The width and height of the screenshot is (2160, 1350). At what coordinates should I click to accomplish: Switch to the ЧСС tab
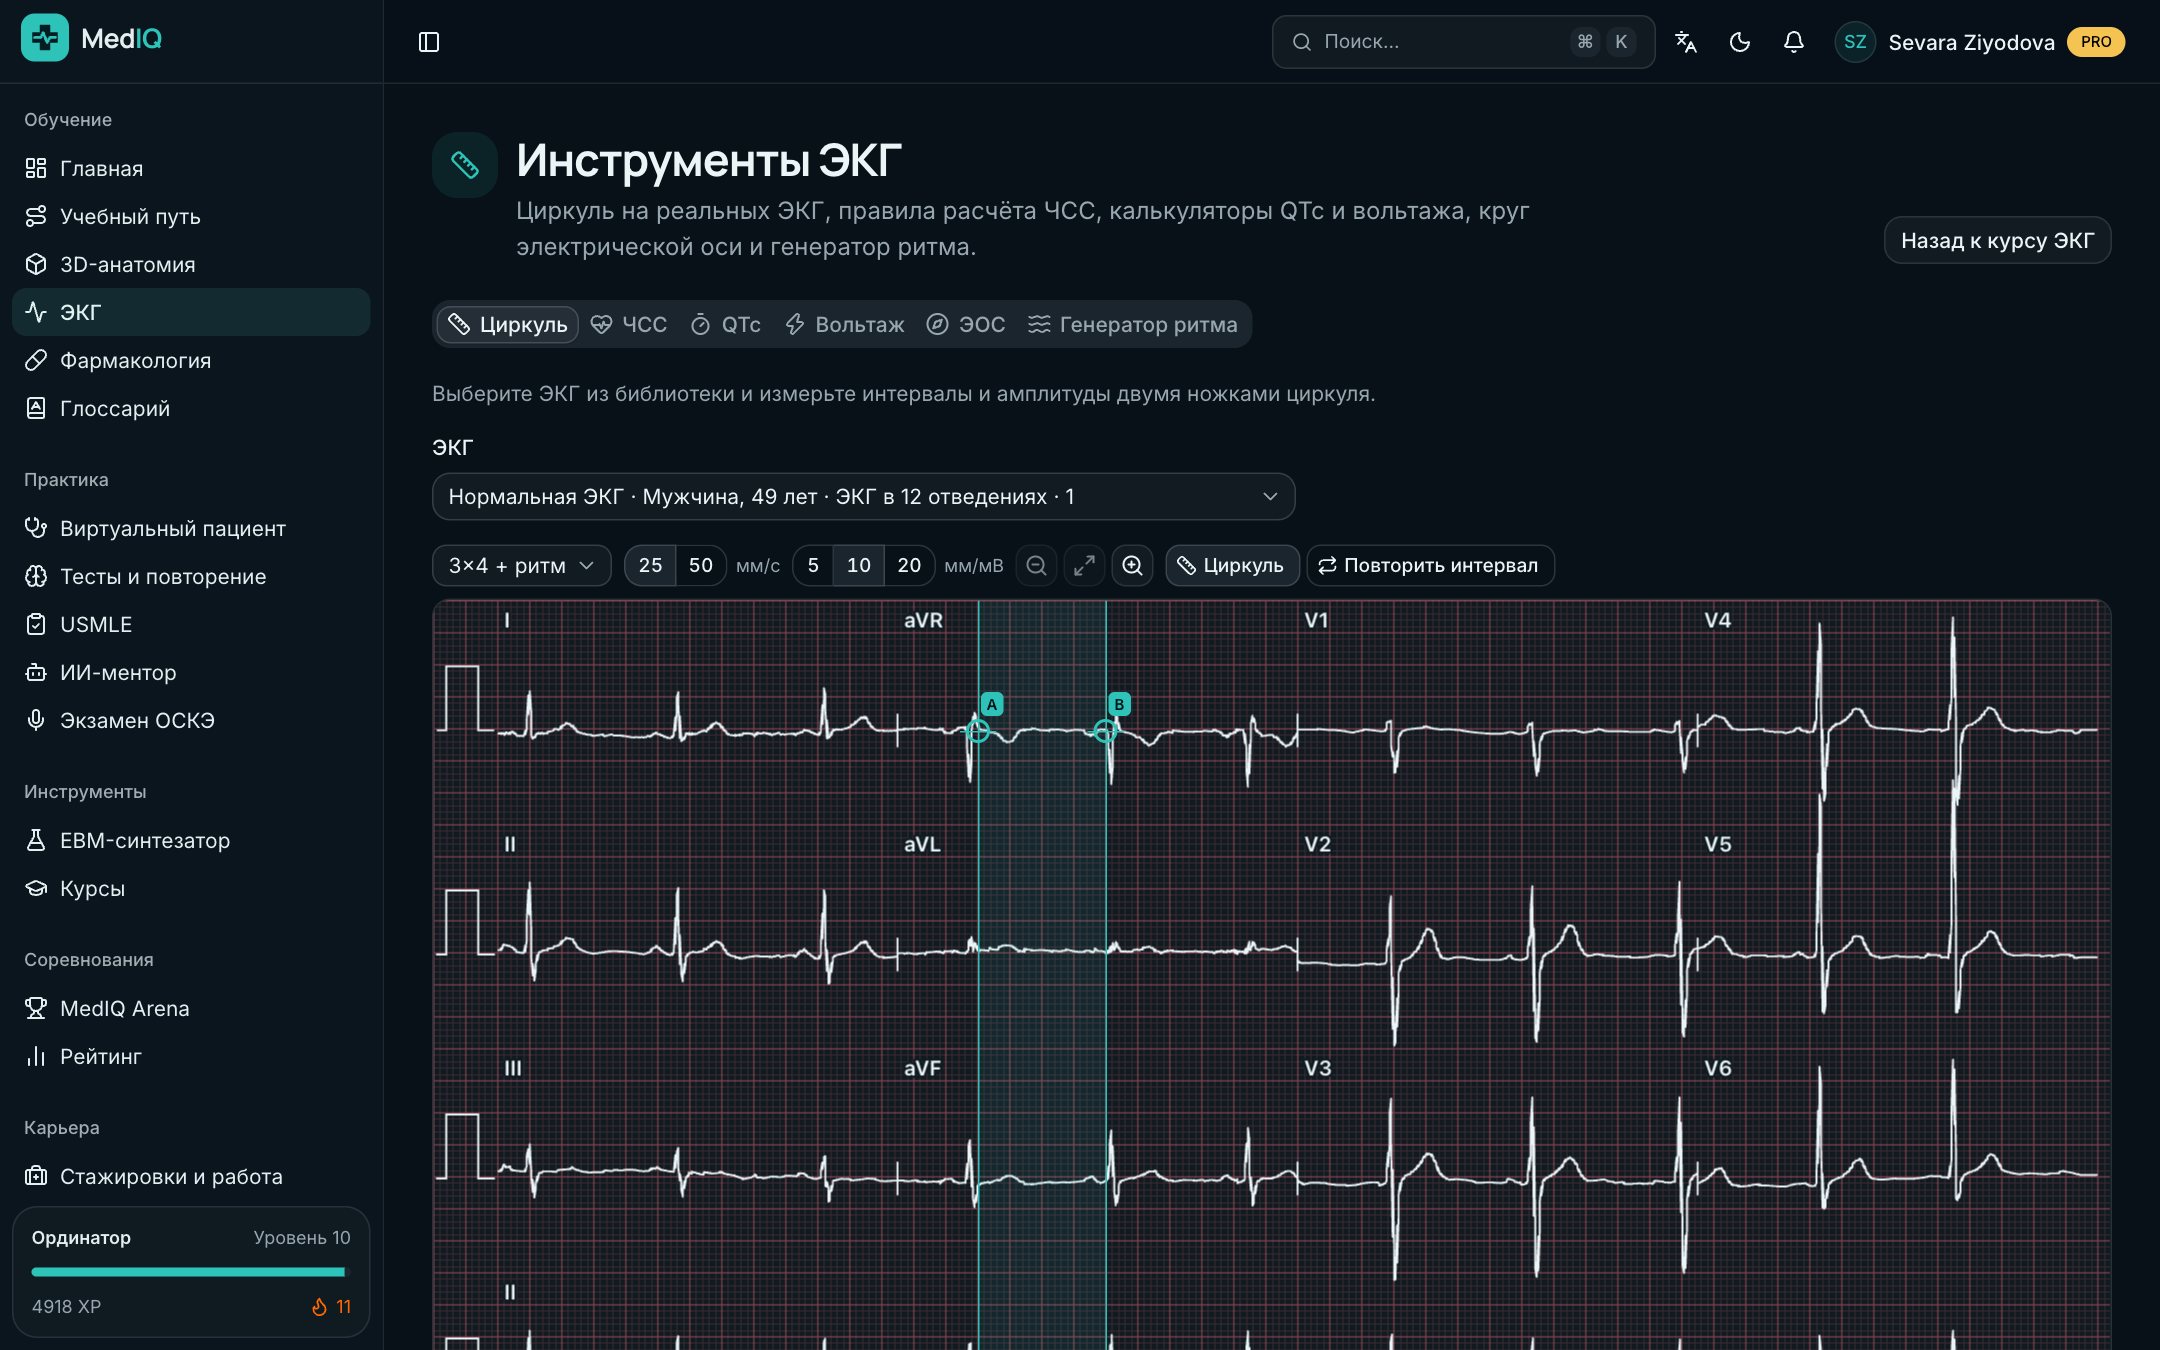(629, 325)
